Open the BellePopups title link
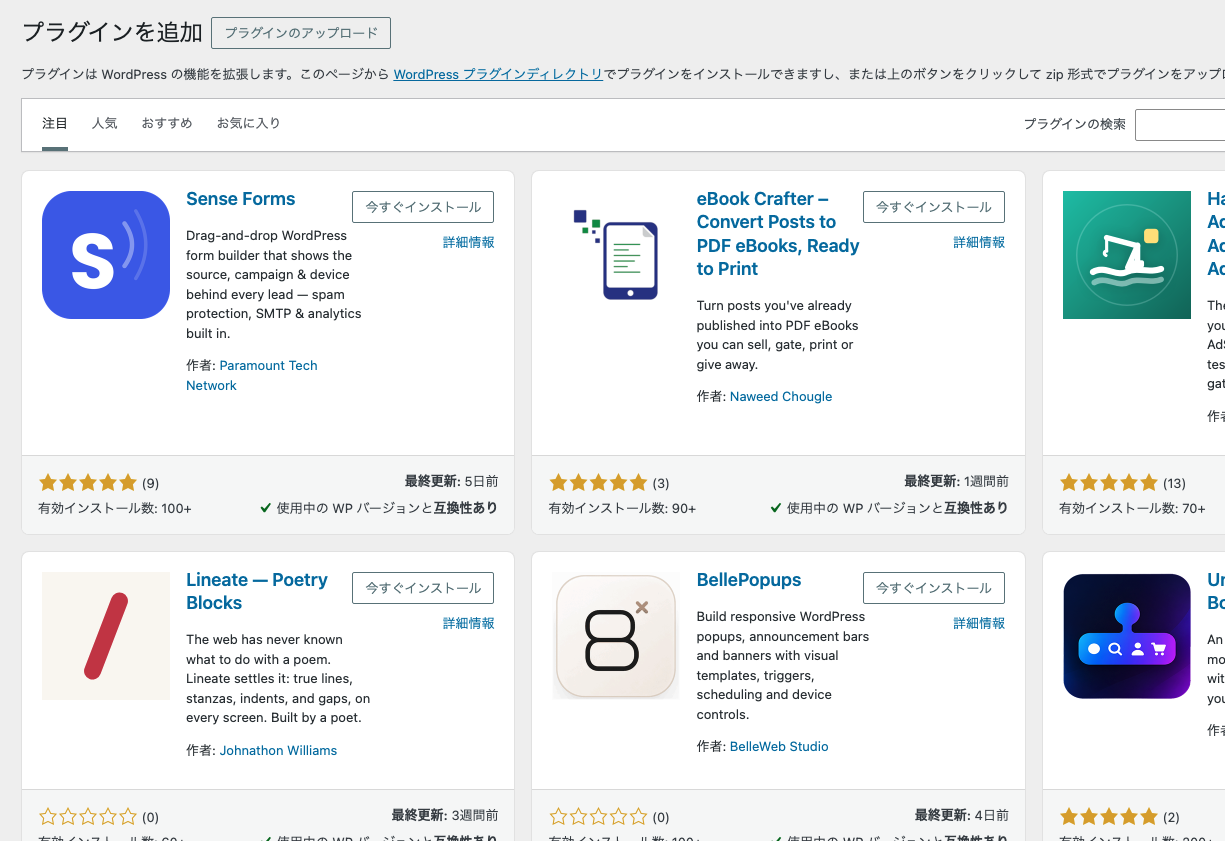 tap(749, 580)
